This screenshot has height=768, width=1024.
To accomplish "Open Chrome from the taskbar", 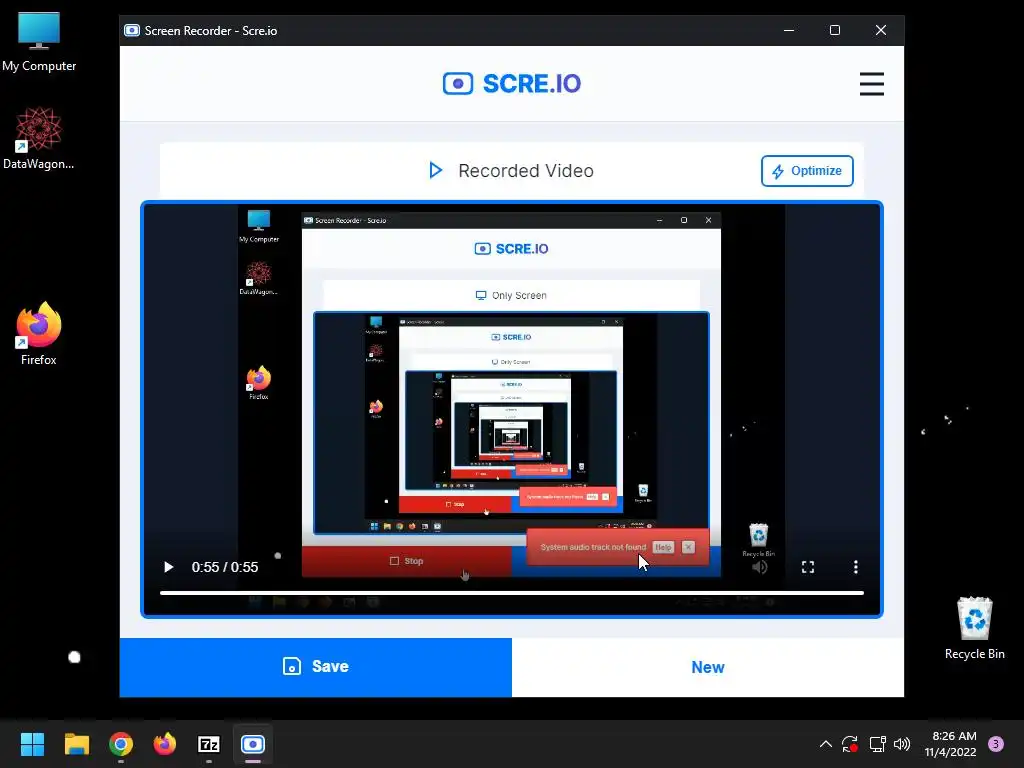I will (121, 744).
